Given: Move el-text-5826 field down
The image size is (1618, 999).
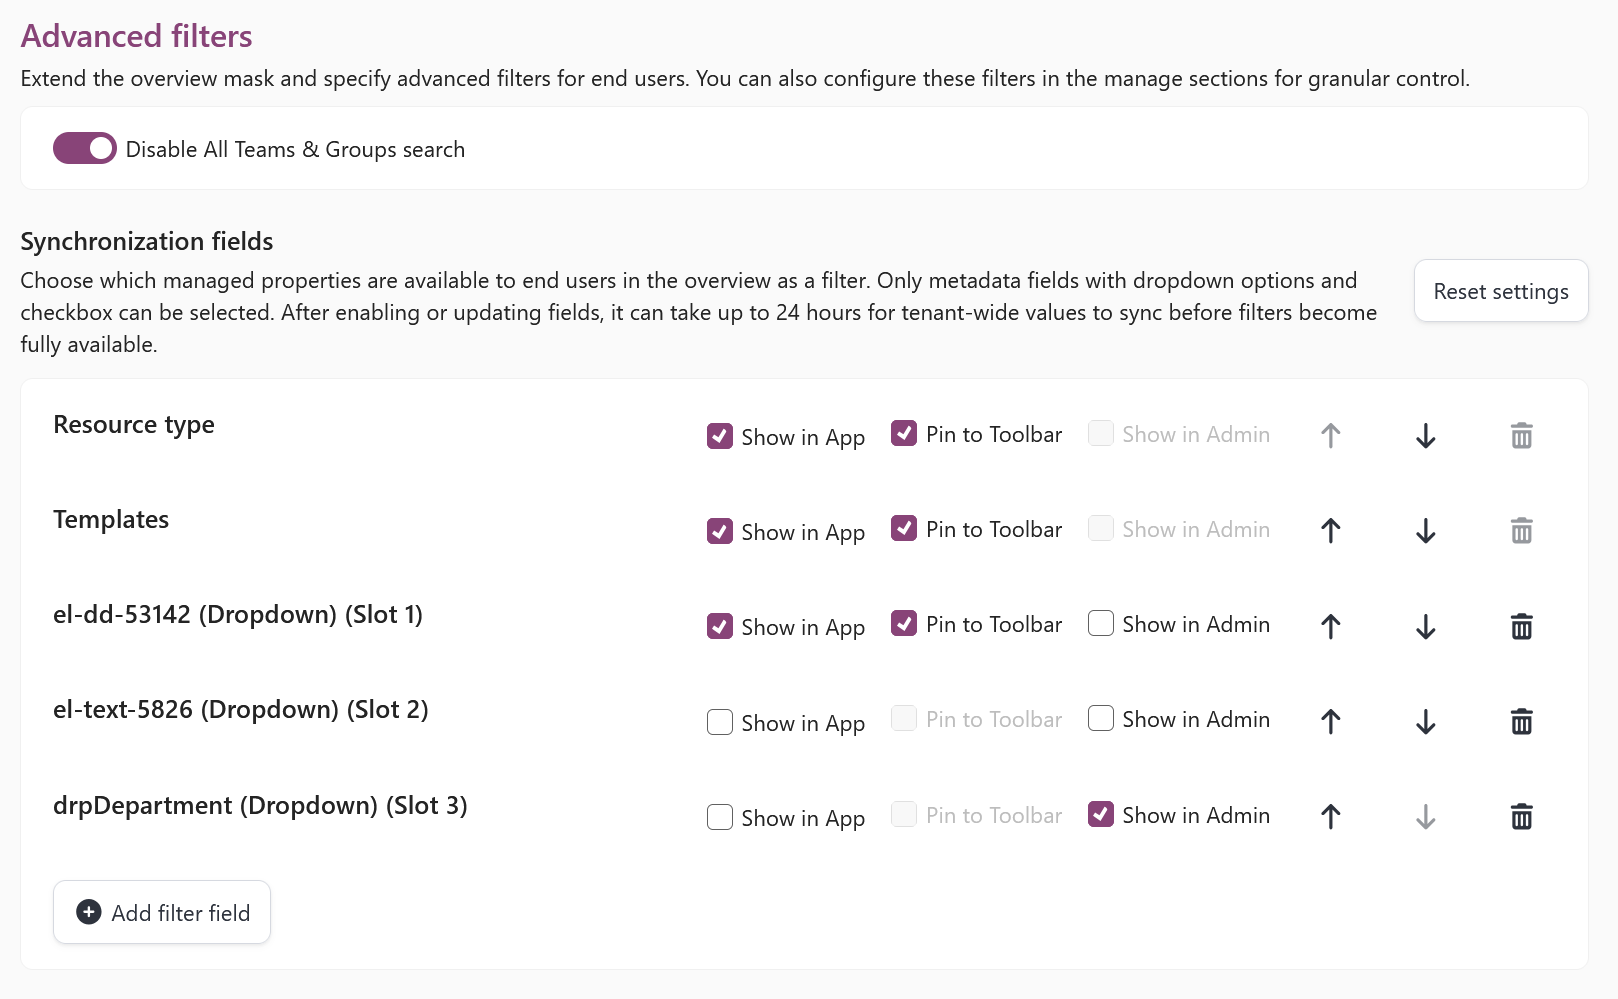Looking at the screenshot, I should click(x=1426, y=721).
